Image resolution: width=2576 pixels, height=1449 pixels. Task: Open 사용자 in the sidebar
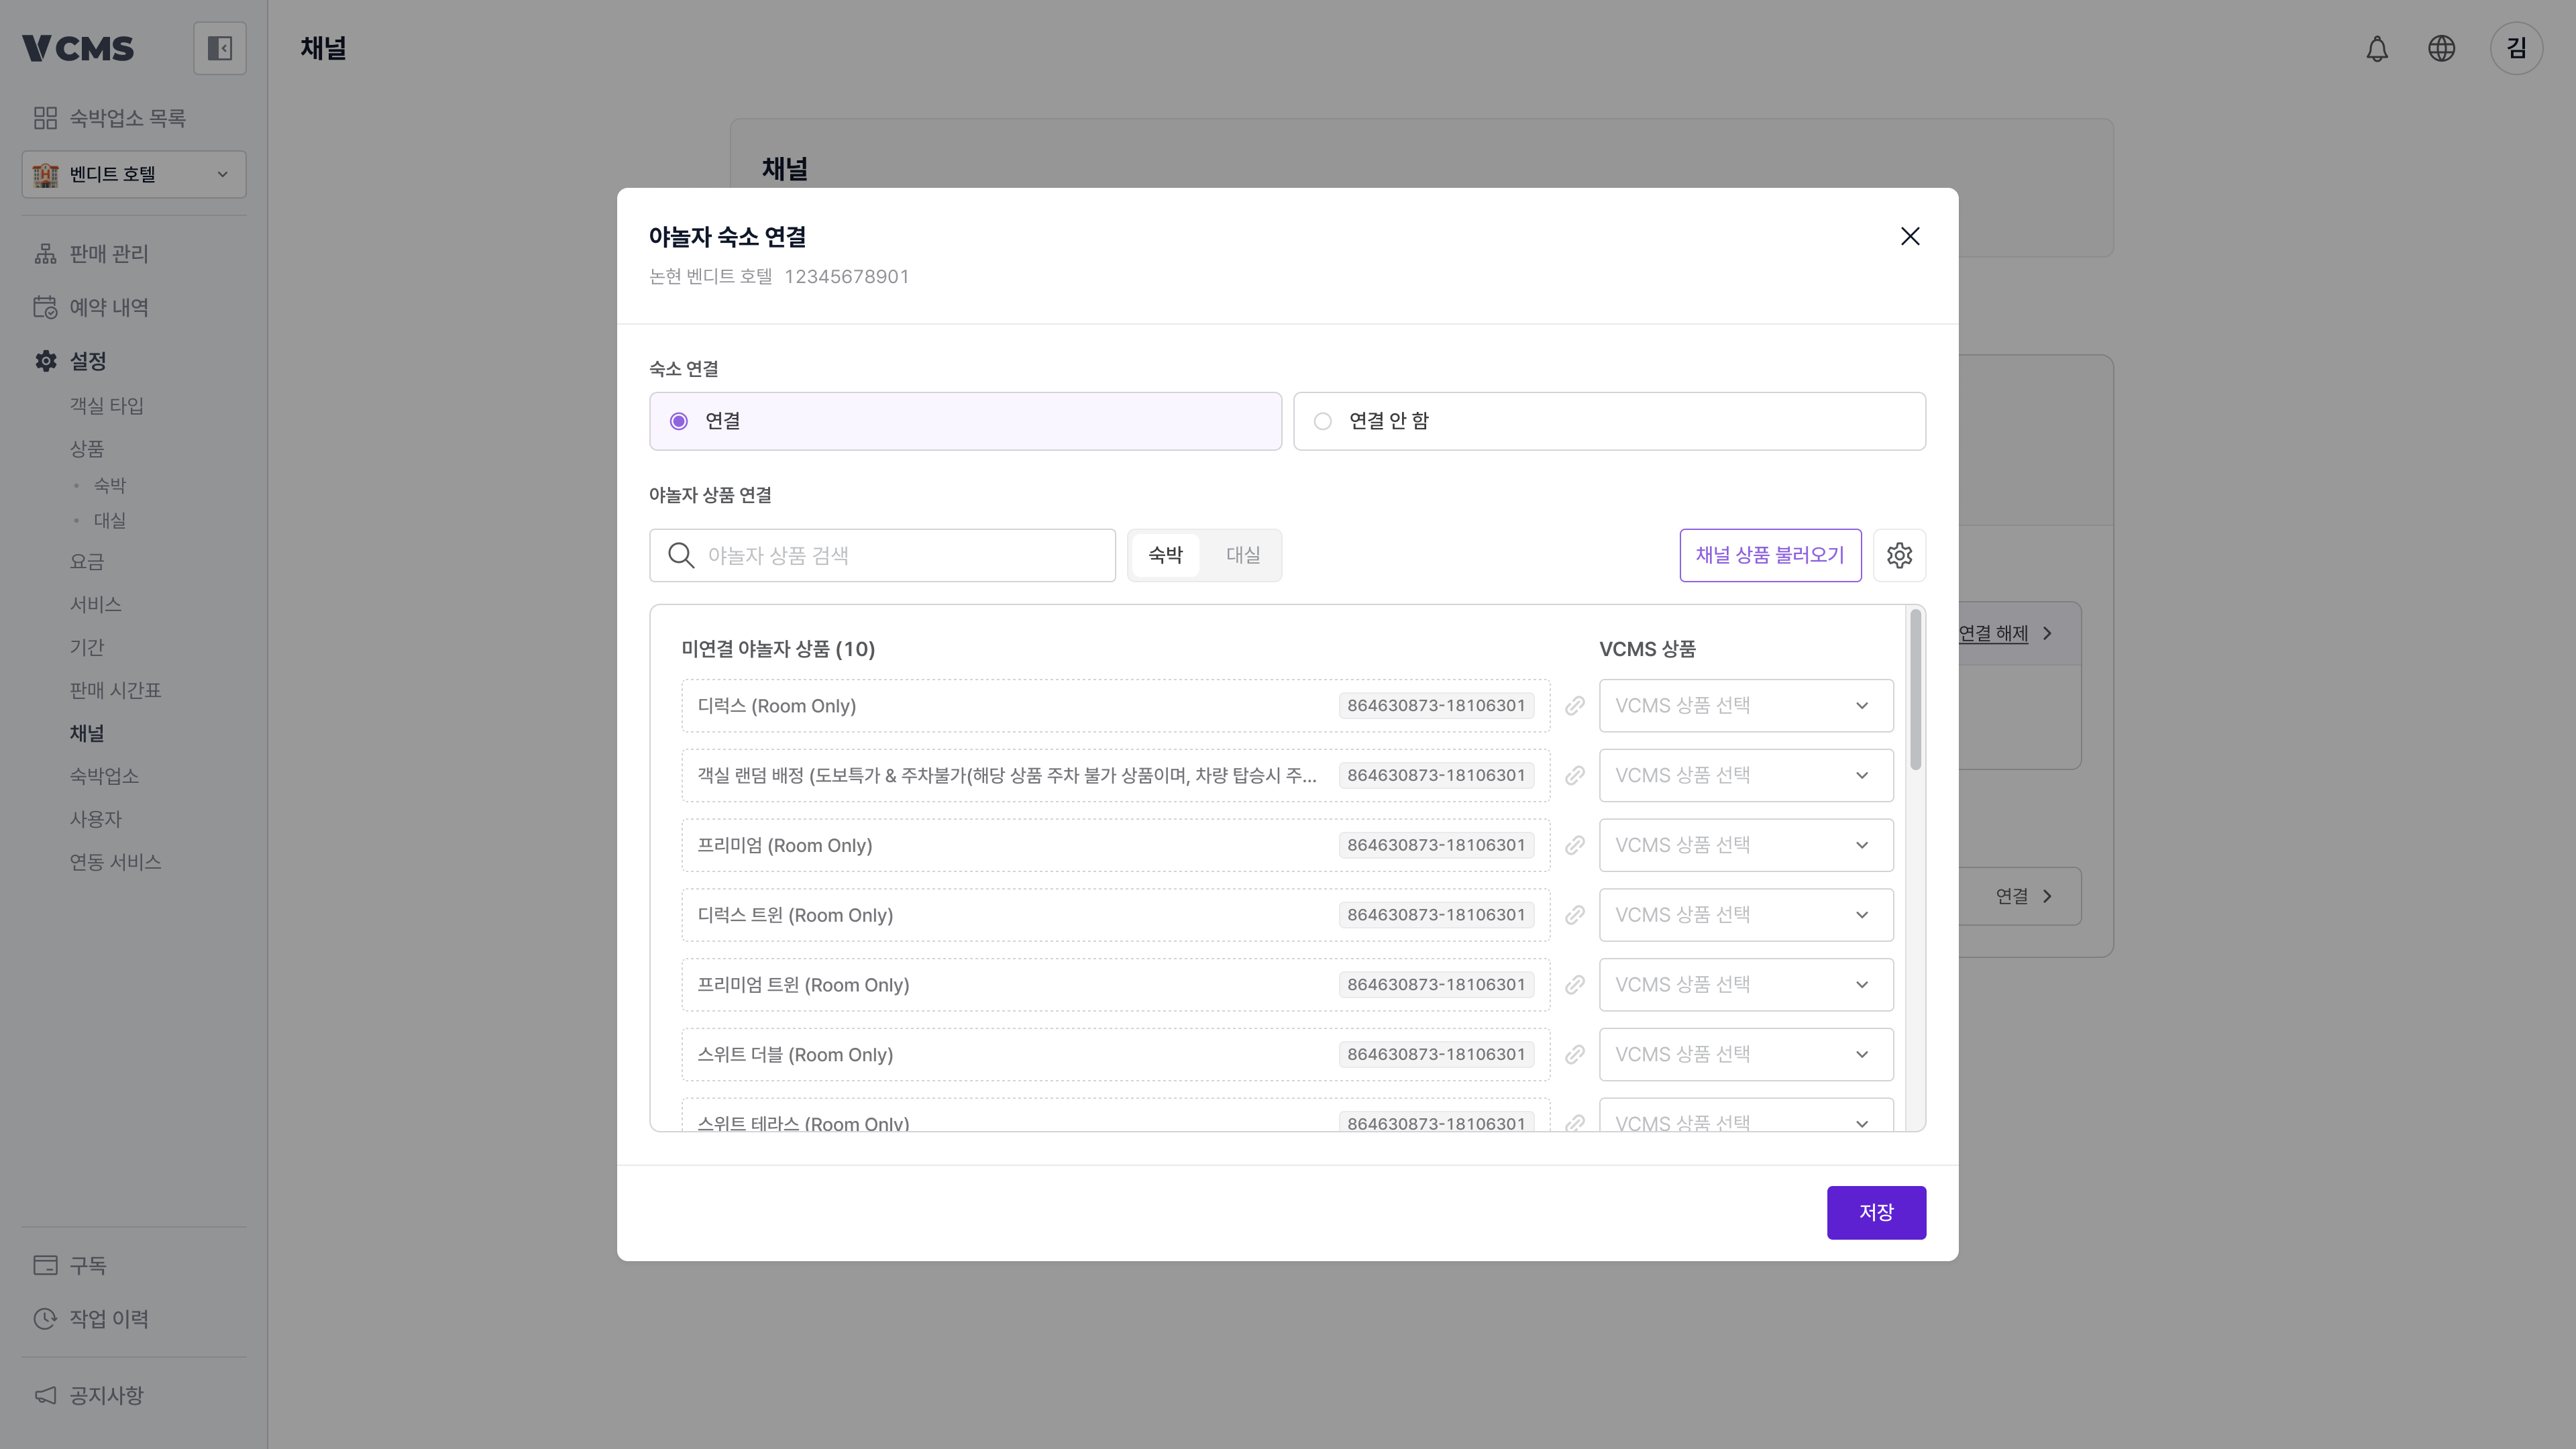tap(95, 819)
